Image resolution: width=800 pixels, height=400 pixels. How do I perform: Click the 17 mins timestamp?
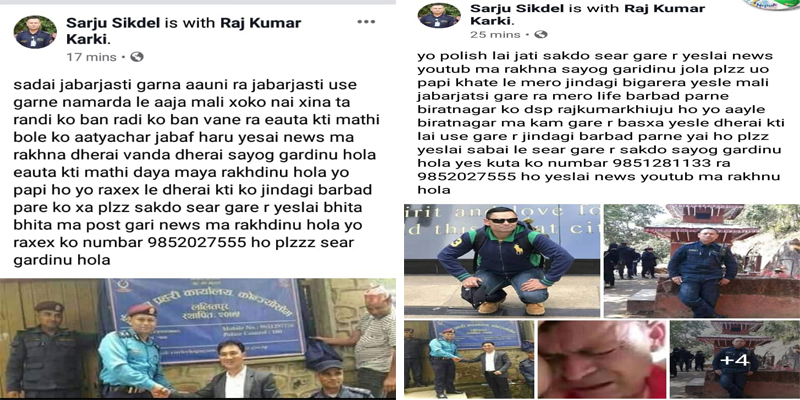click(91, 57)
